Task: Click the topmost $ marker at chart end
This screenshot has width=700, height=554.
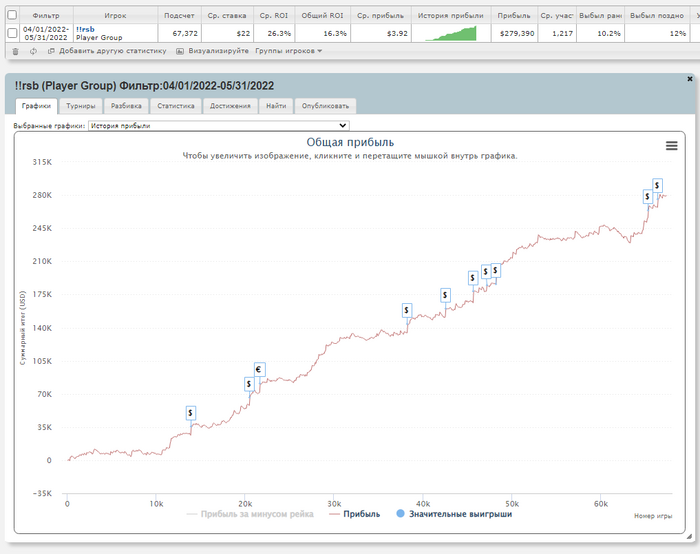Action: click(657, 185)
